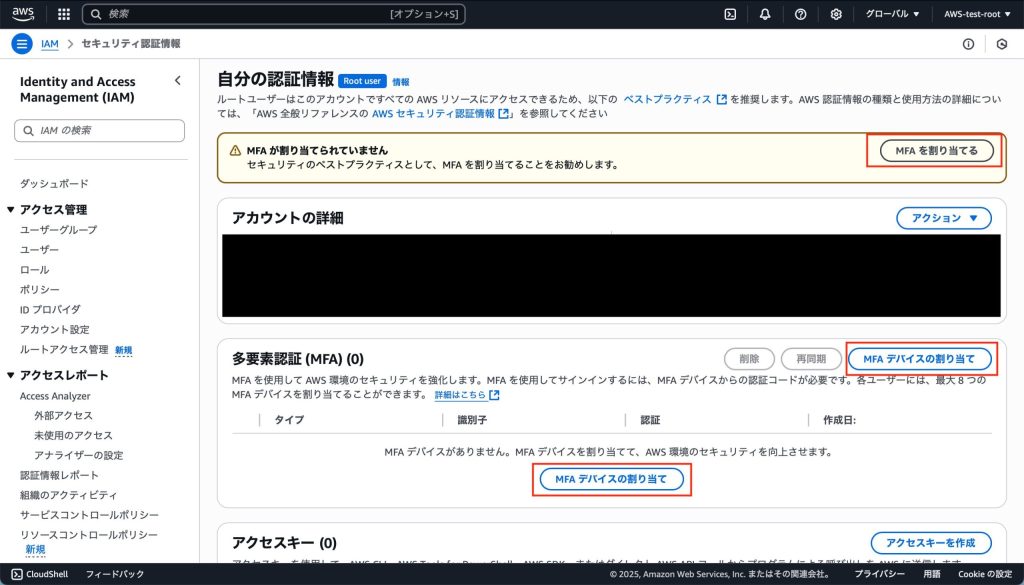The height and width of the screenshot is (585, 1024).
Task: Click the セキュリティ認証情報 breadcrumb text
Action: pos(131,44)
